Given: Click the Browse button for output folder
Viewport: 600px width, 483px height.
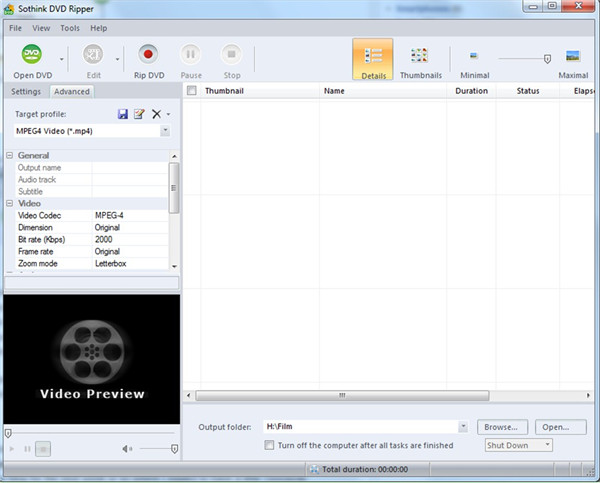Looking at the screenshot, I should (x=502, y=427).
